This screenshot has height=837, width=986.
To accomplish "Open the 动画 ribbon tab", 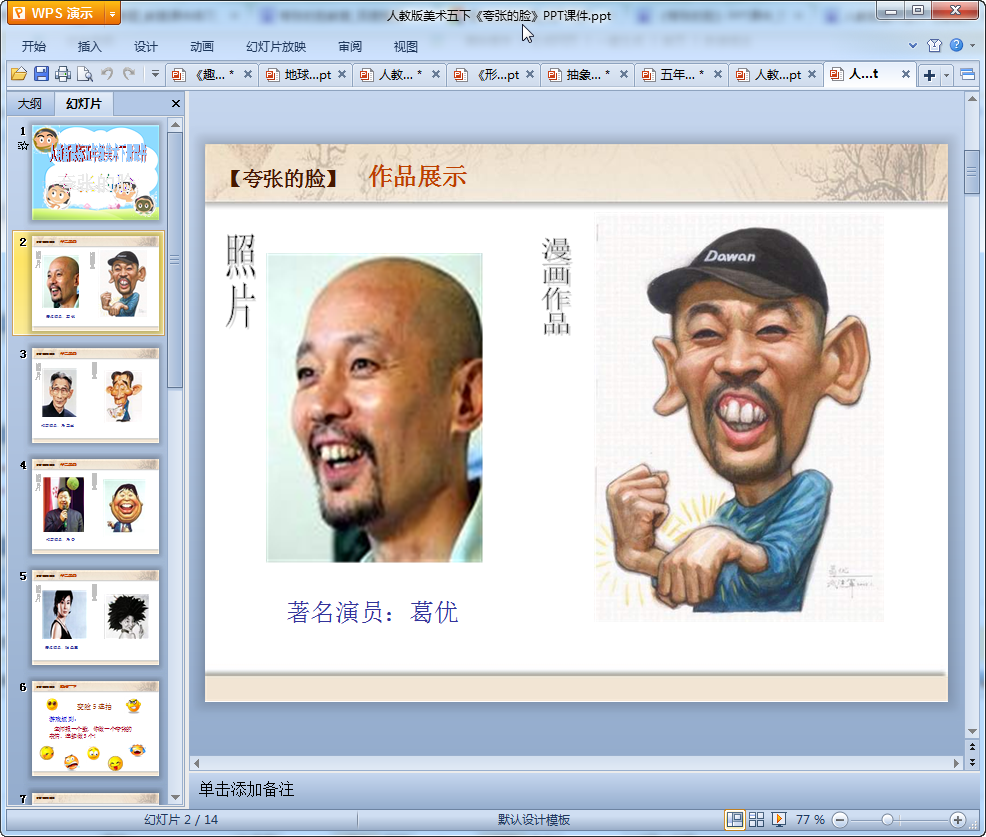I will (x=202, y=47).
